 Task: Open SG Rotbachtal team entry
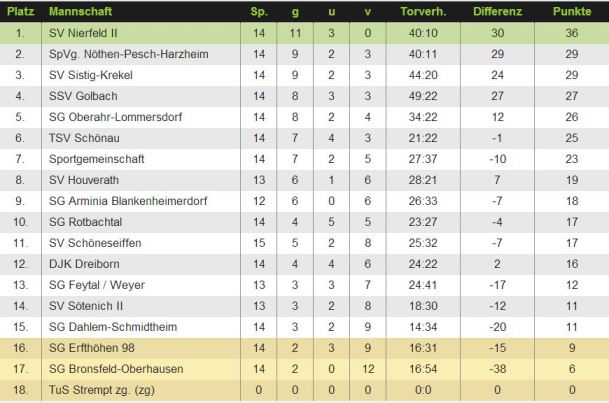(87, 222)
